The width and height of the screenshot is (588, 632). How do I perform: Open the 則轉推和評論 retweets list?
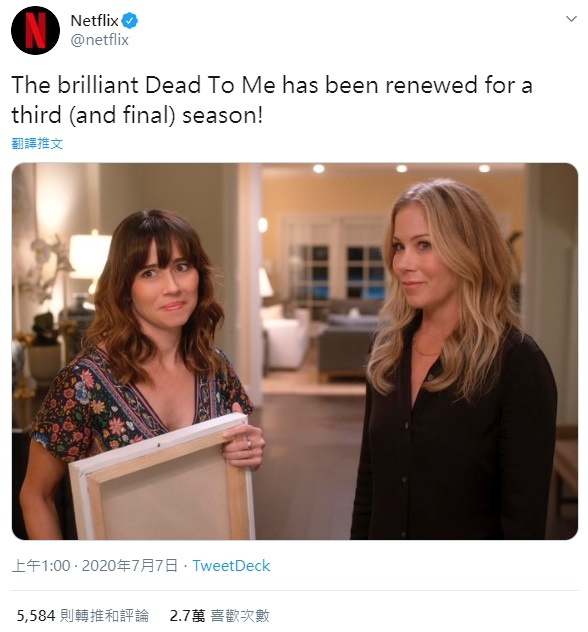104,615
